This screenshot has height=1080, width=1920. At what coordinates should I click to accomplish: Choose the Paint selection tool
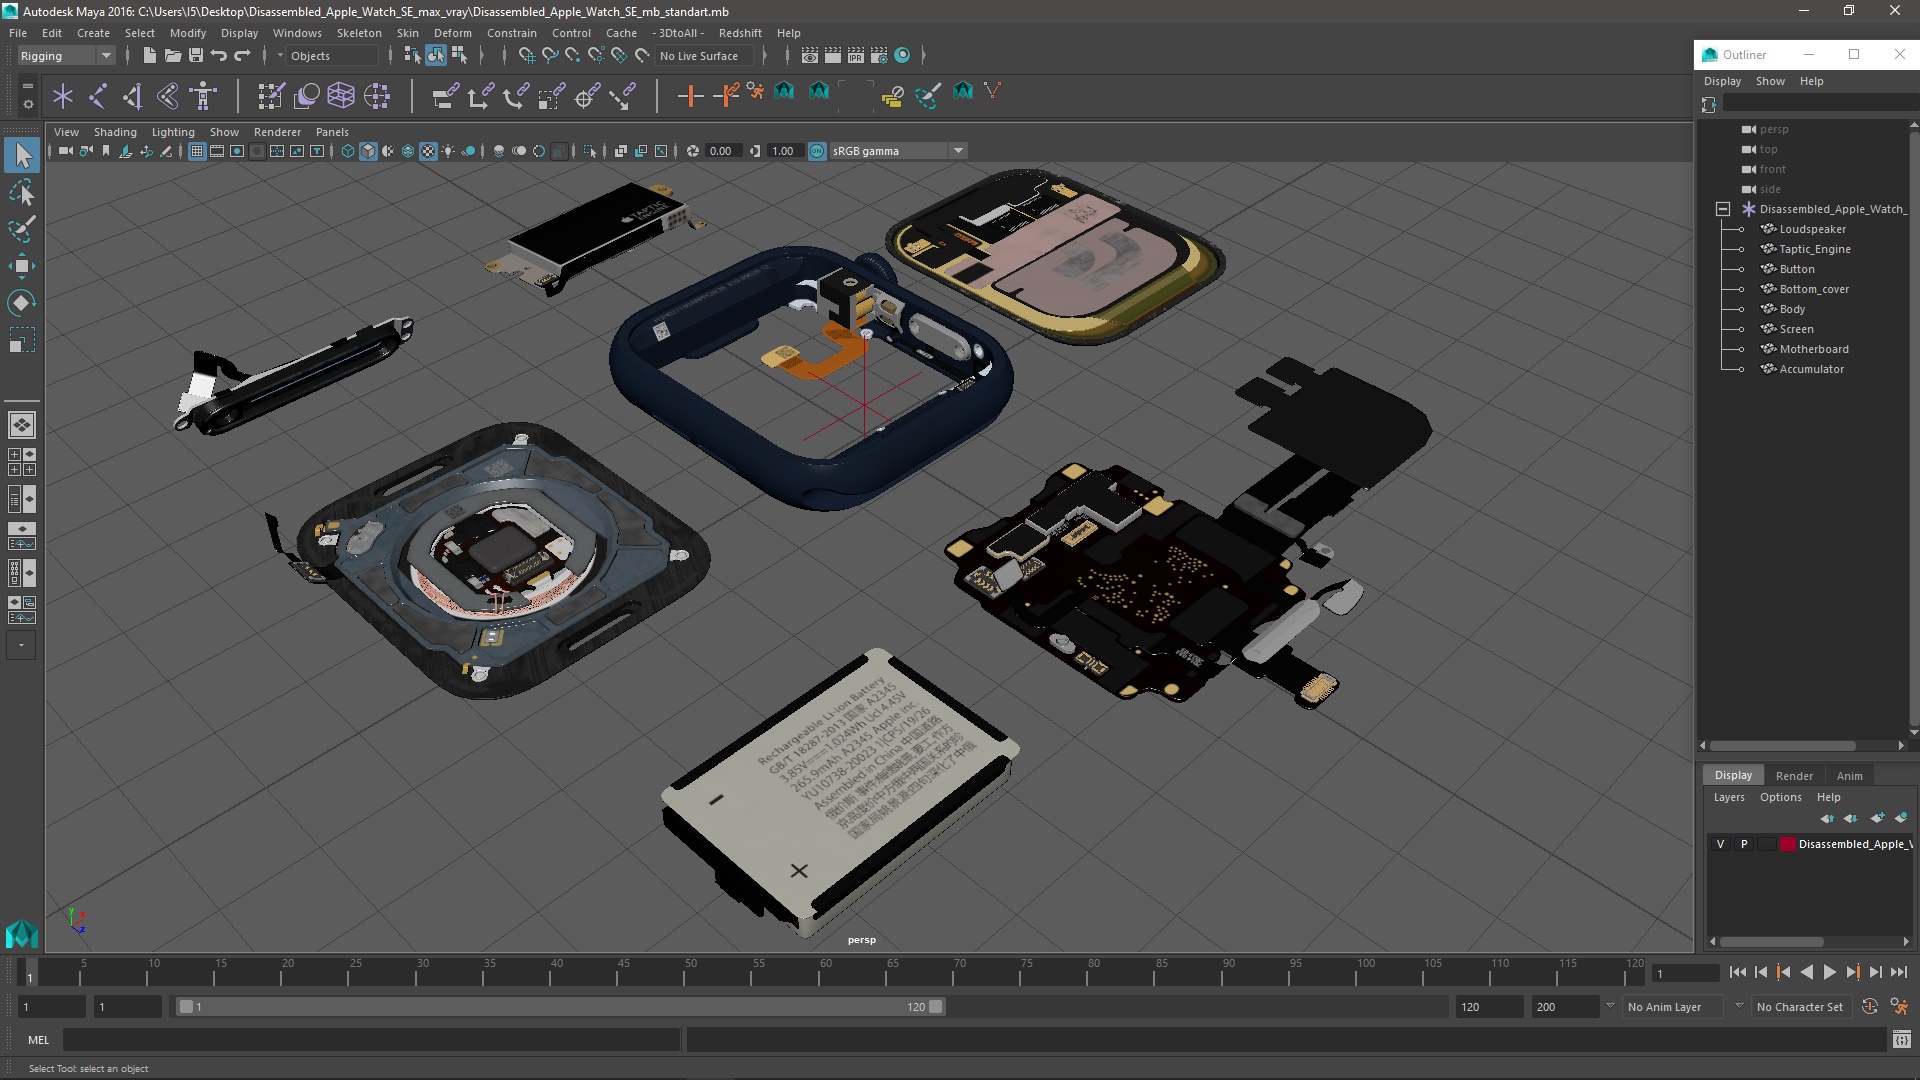[x=22, y=229]
